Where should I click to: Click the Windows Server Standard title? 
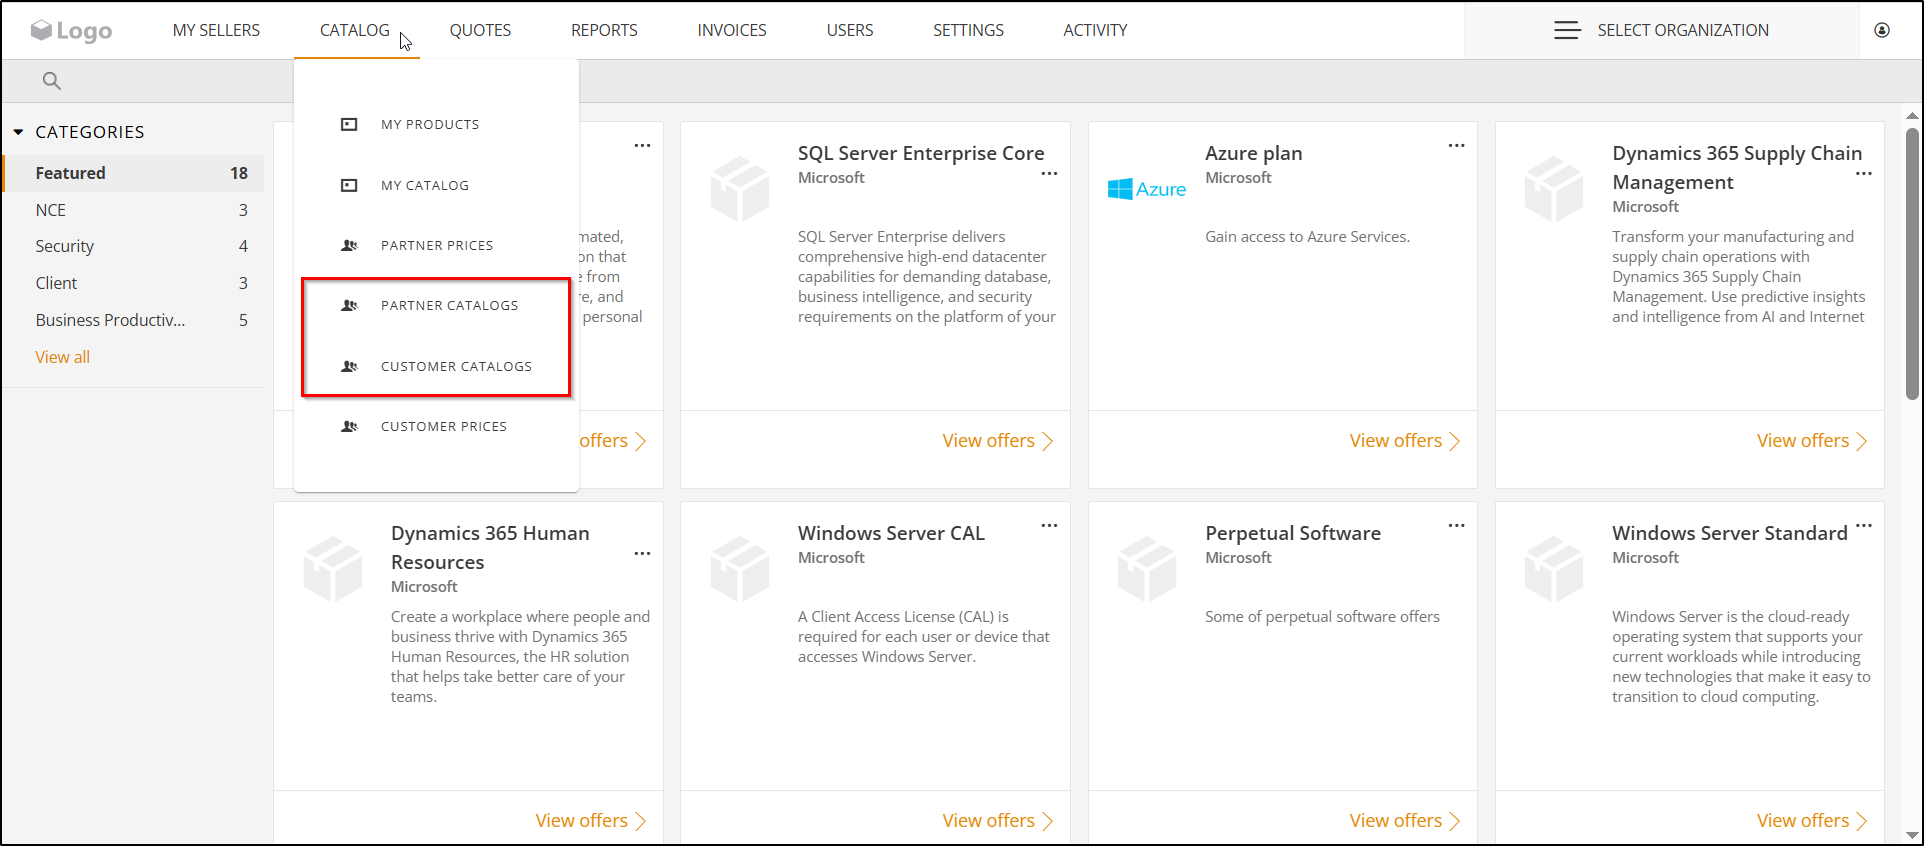click(x=1729, y=533)
